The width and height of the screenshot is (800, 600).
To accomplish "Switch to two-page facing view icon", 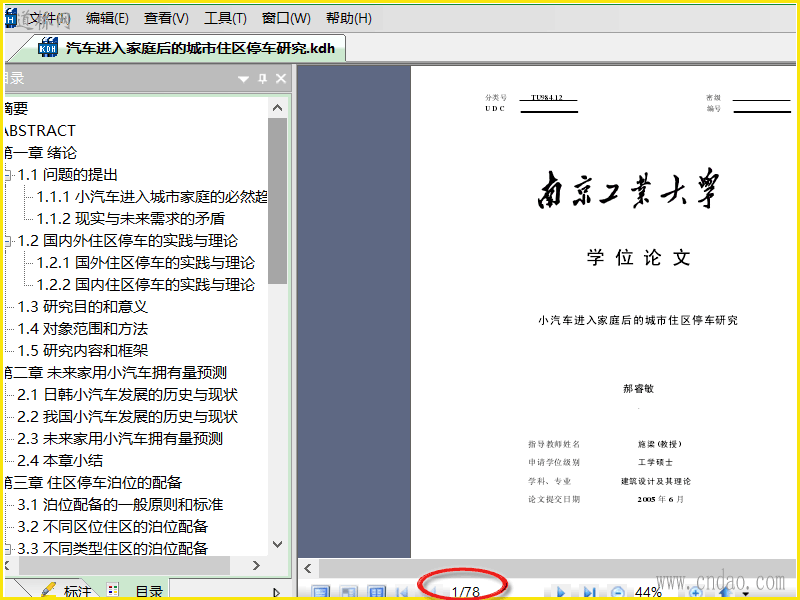I will click(377, 592).
